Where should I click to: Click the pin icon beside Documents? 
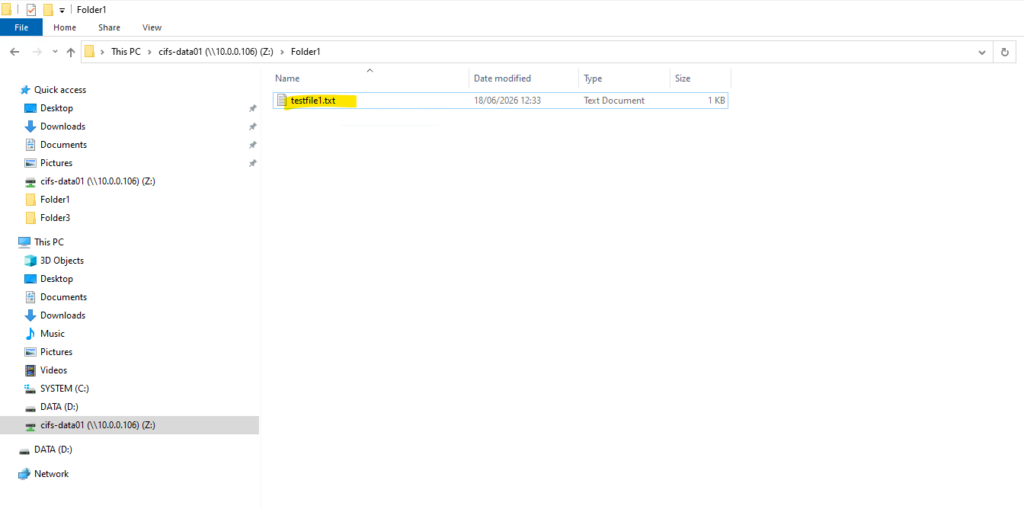(x=253, y=144)
